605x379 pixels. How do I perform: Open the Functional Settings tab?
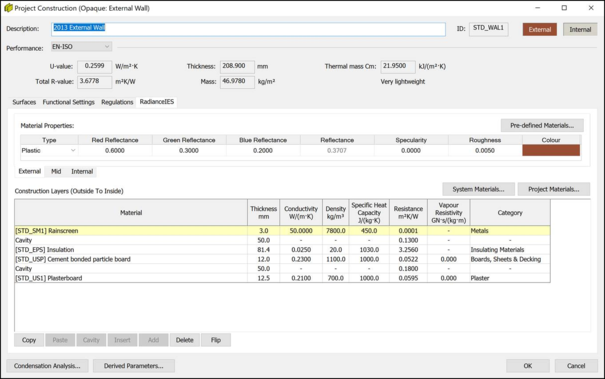click(68, 102)
